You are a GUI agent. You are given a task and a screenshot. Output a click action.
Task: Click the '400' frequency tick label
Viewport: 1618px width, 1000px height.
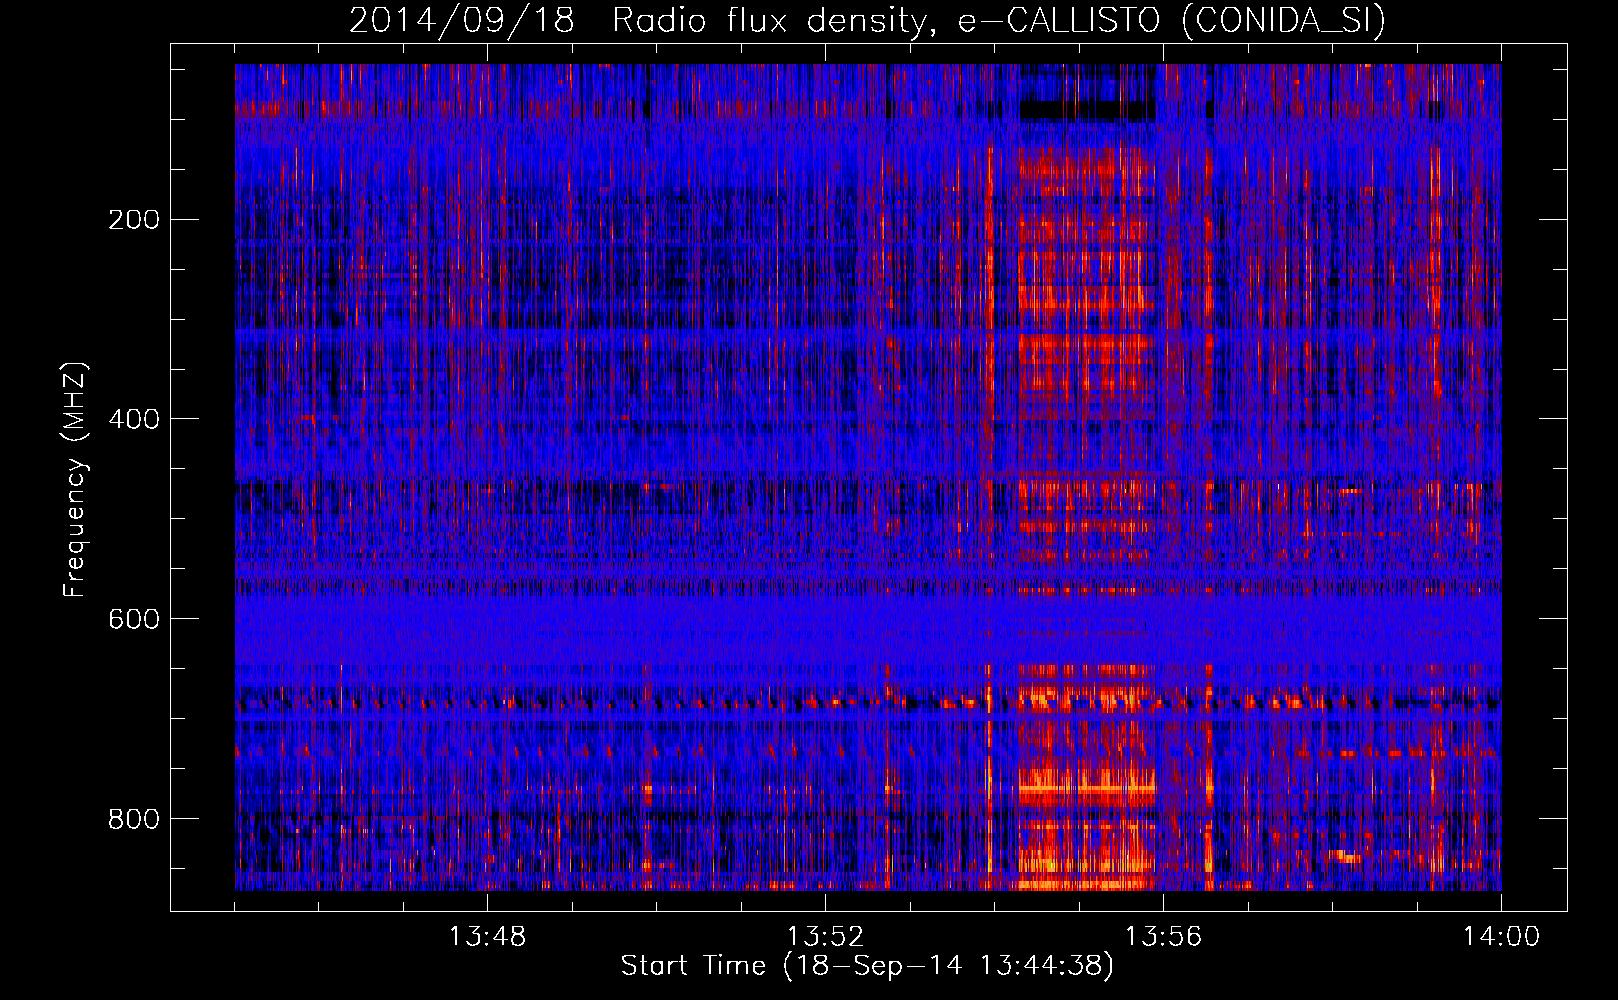click(133, 419)
